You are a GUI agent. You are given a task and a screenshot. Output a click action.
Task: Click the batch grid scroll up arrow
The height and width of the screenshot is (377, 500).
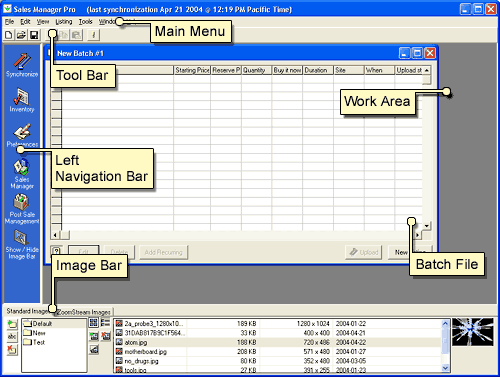coord(427,70)
